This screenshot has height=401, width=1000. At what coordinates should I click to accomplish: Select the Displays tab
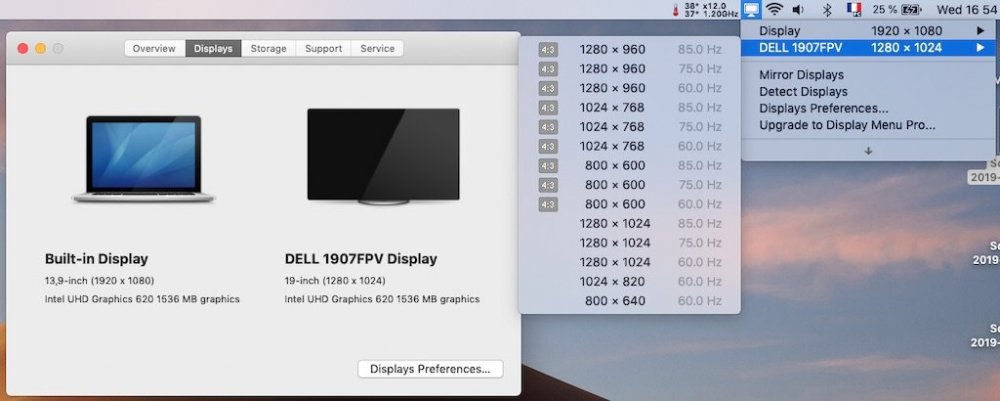pos(213,48)
